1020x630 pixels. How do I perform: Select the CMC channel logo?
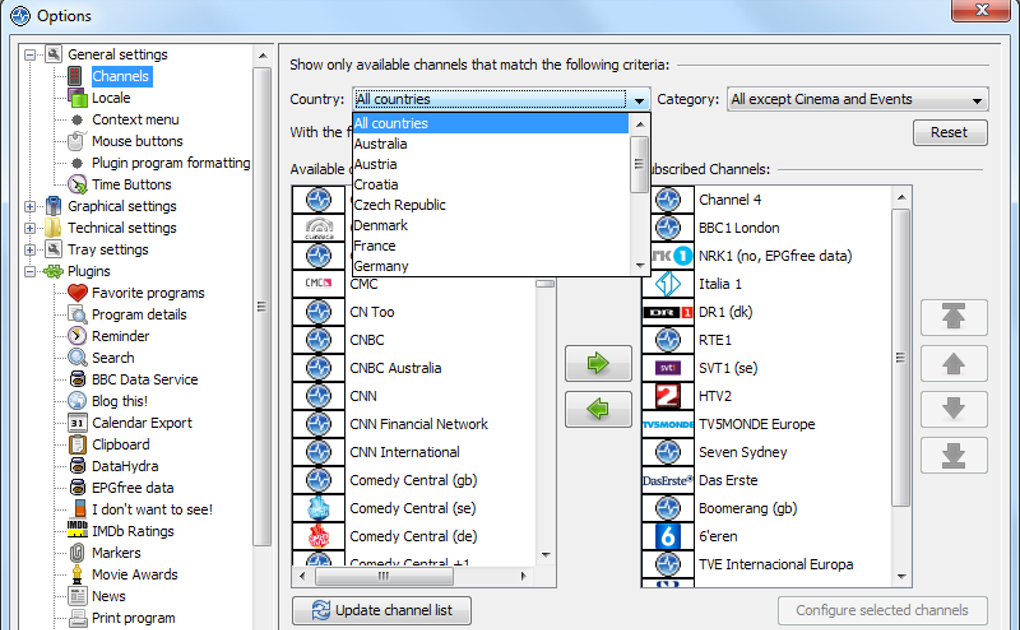(x=319, y=284)
